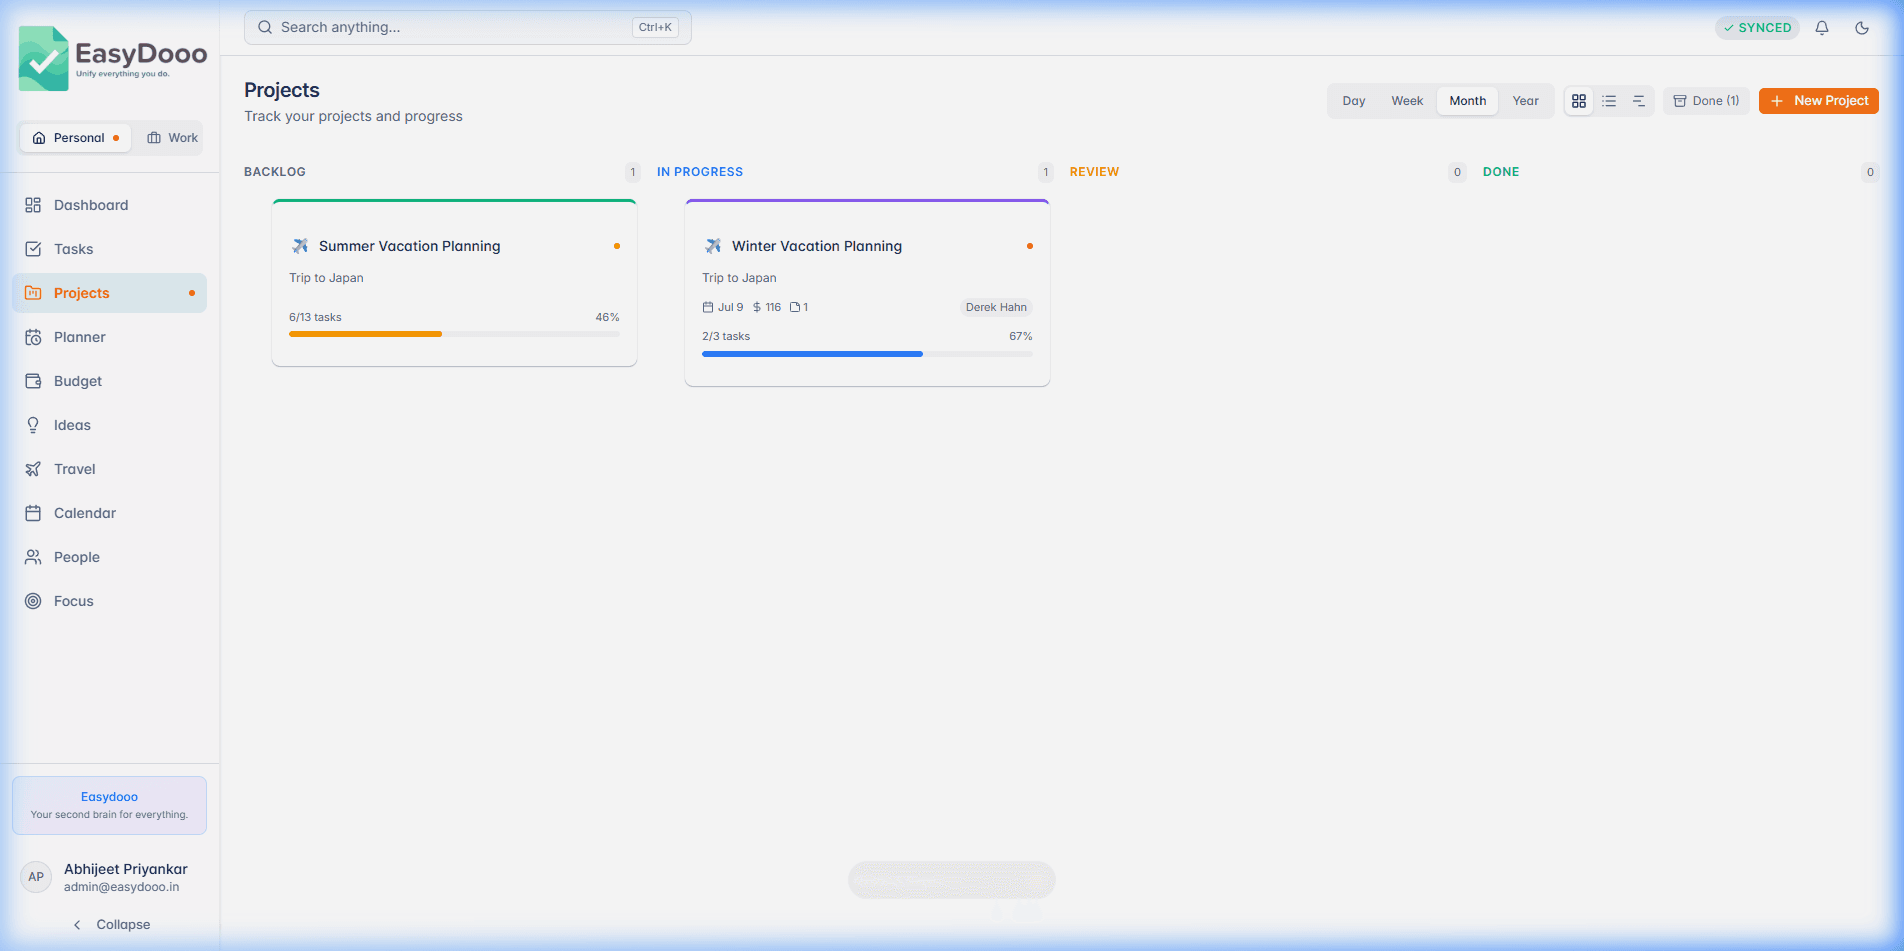1904x951 pixels.
Task: Toggle dark mode moon icon
Action: tap(1862, 28)
